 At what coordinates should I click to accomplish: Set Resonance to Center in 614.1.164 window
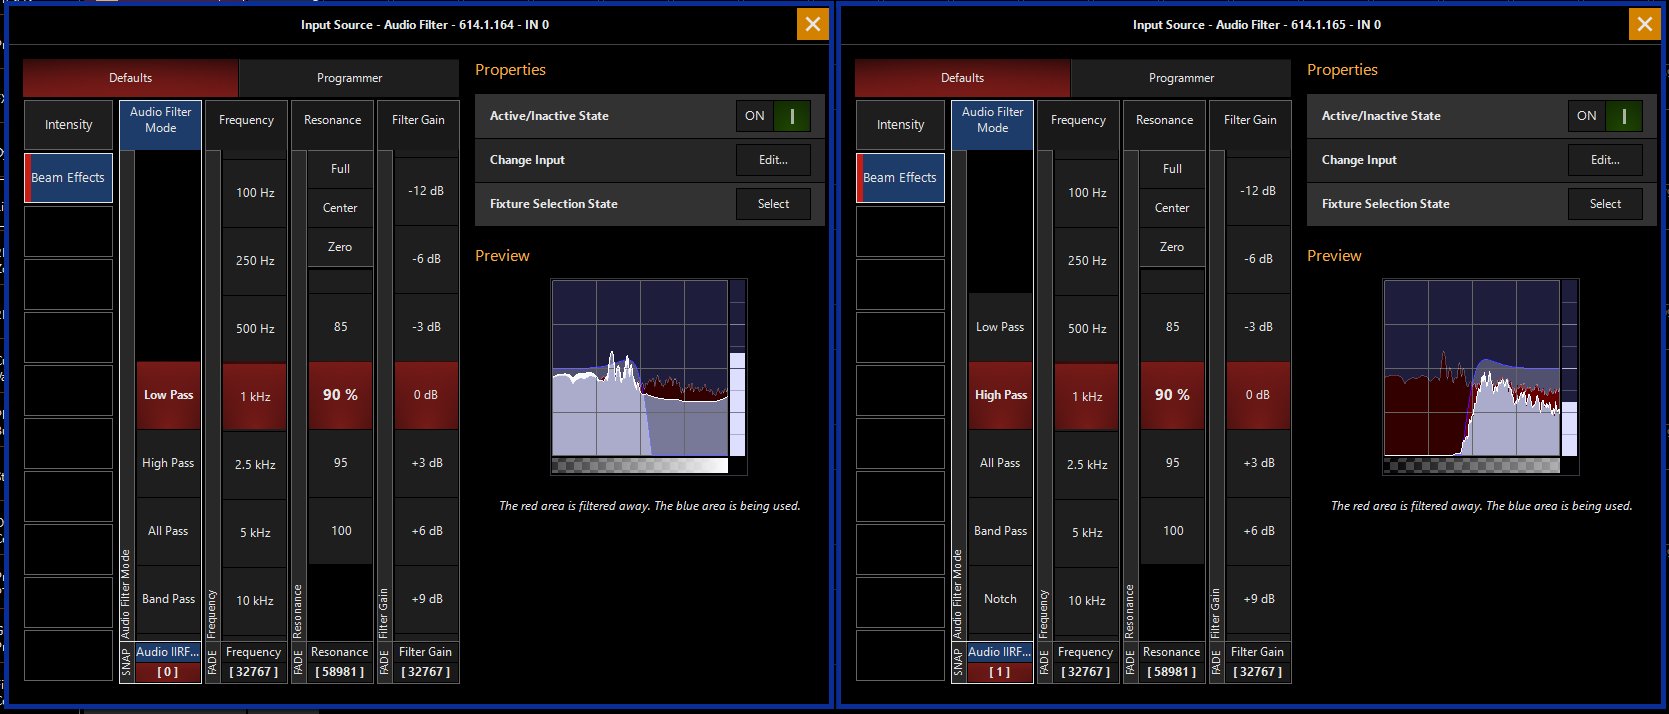pyautogui.click(x=340, y=208)
